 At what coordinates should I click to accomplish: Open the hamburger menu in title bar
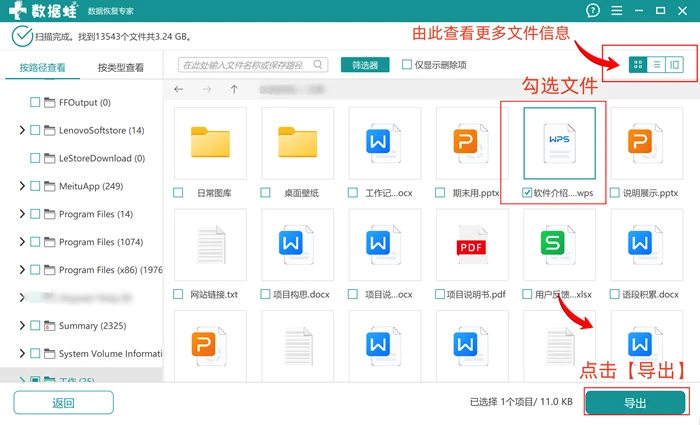tap(617, 10)
